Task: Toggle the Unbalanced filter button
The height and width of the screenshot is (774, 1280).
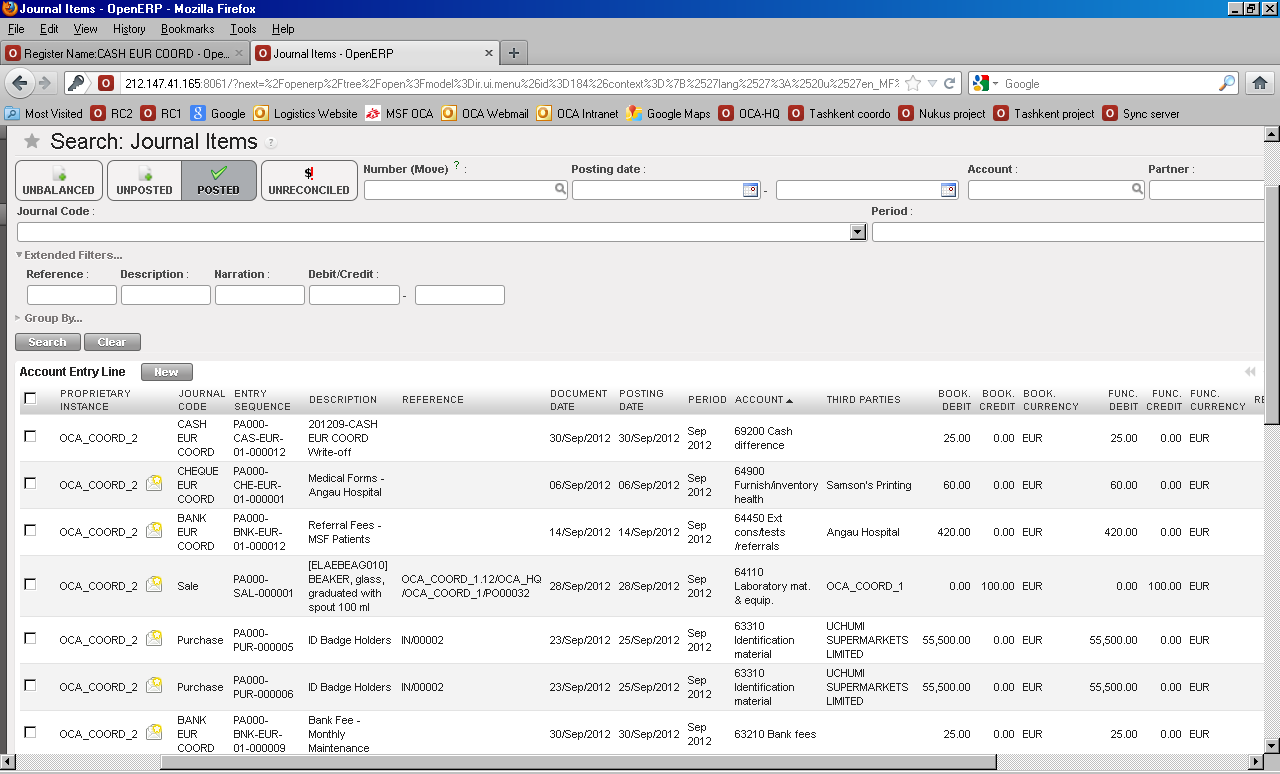Action: point(59,180)
